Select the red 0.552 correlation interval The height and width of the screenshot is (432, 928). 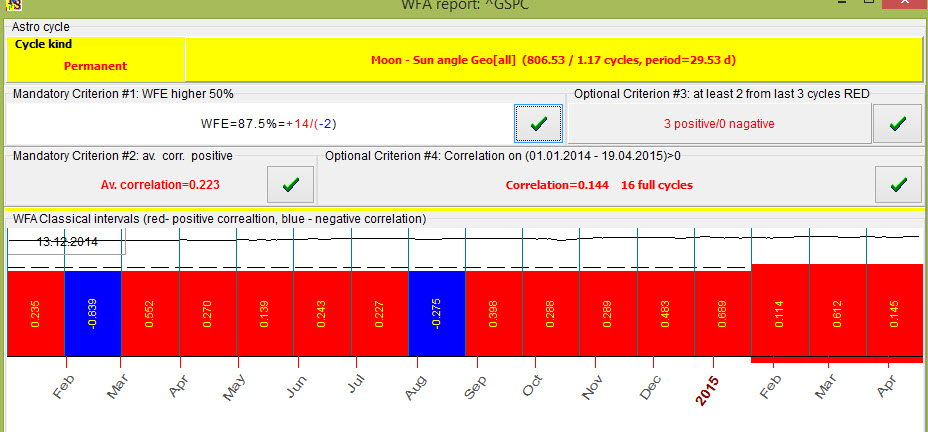click(x=150, y=313)
